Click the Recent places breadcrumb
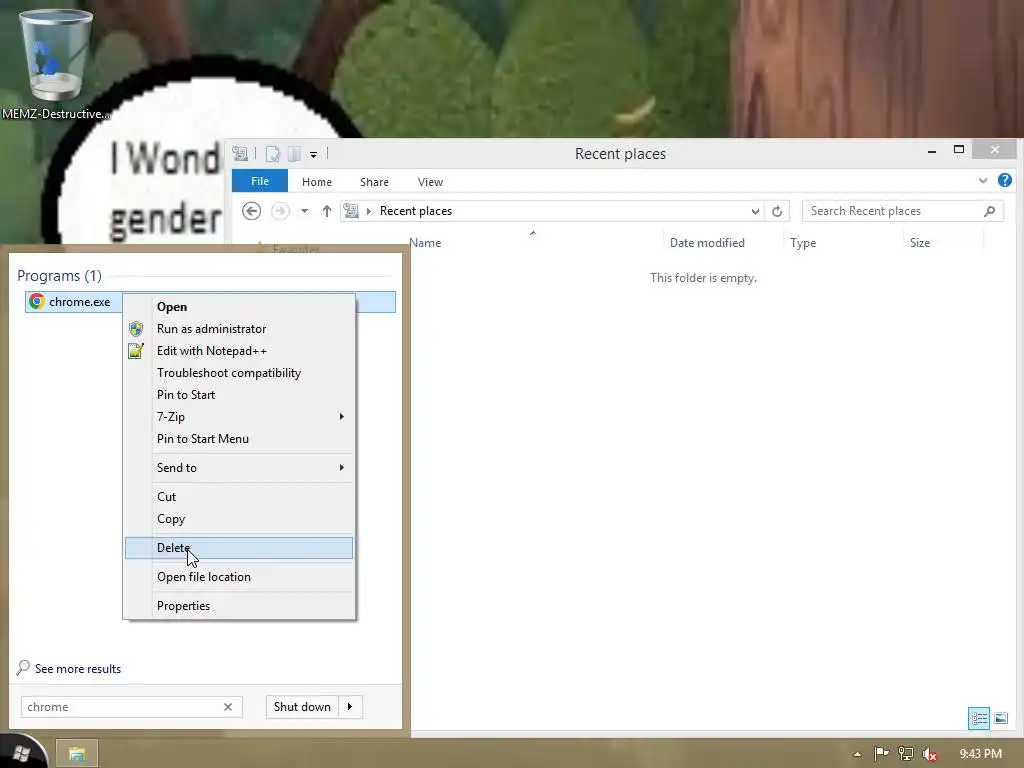This screenshot has height=768, width=1024. (416, 211)
